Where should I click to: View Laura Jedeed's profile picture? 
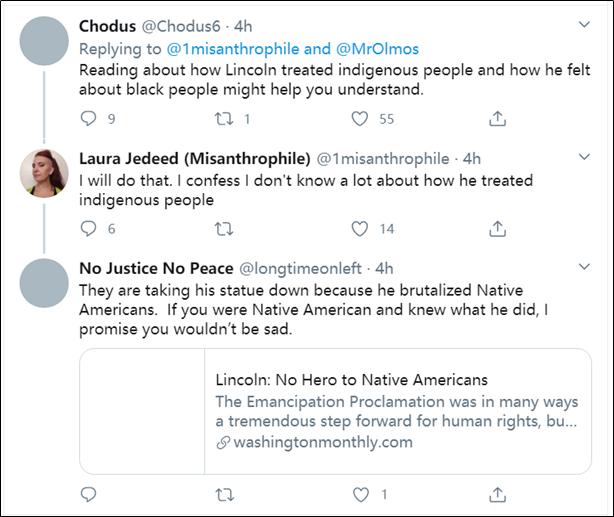(x=44, y=173)
